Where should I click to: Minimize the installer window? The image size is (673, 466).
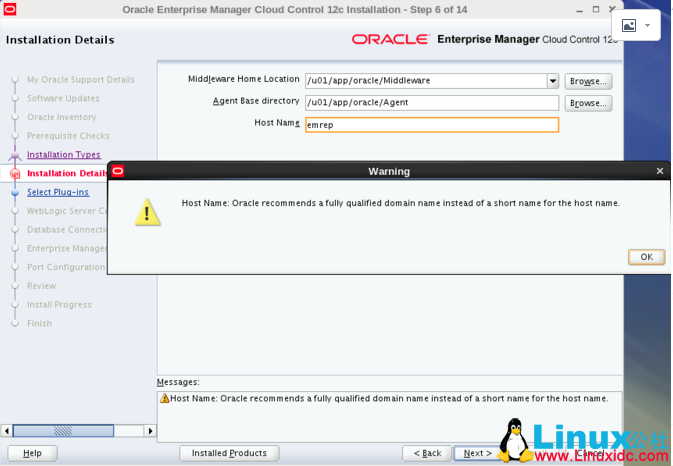(x=579, y=9)
